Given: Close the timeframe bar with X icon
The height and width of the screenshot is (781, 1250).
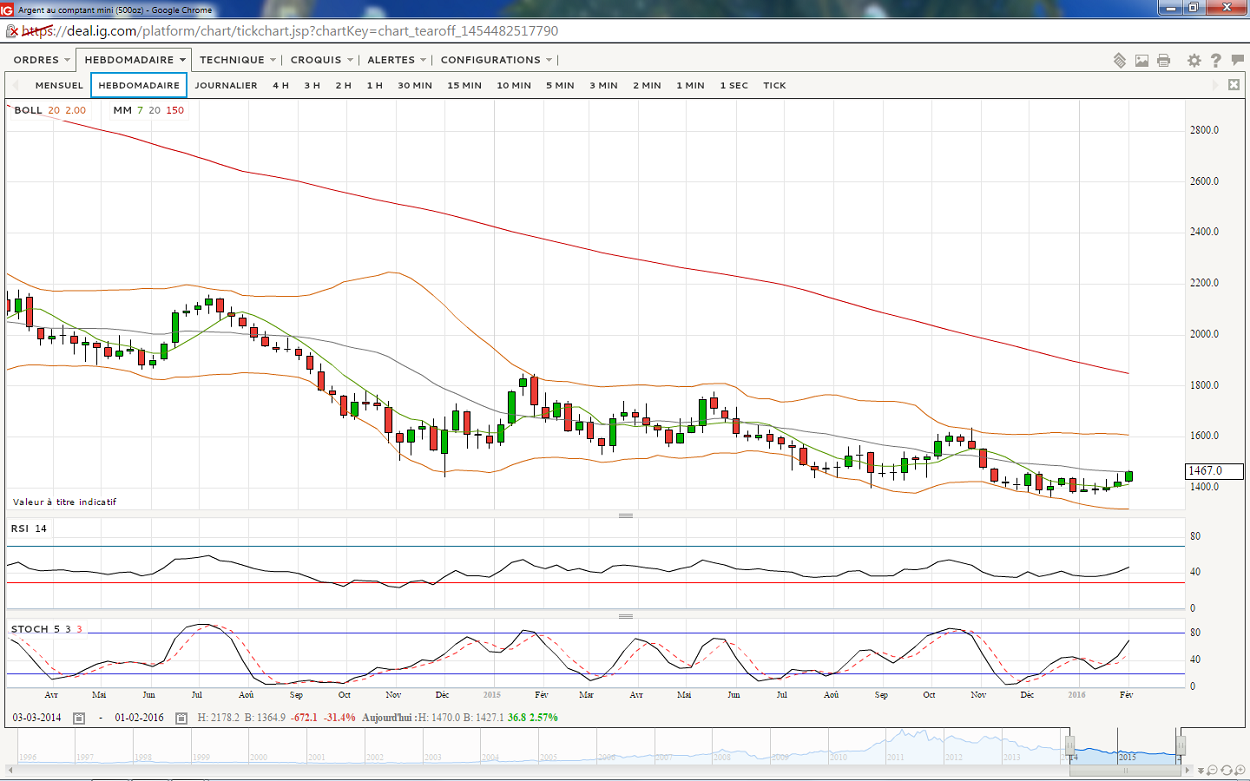Looking at the screenshot, I should (x=1235, y=85).
